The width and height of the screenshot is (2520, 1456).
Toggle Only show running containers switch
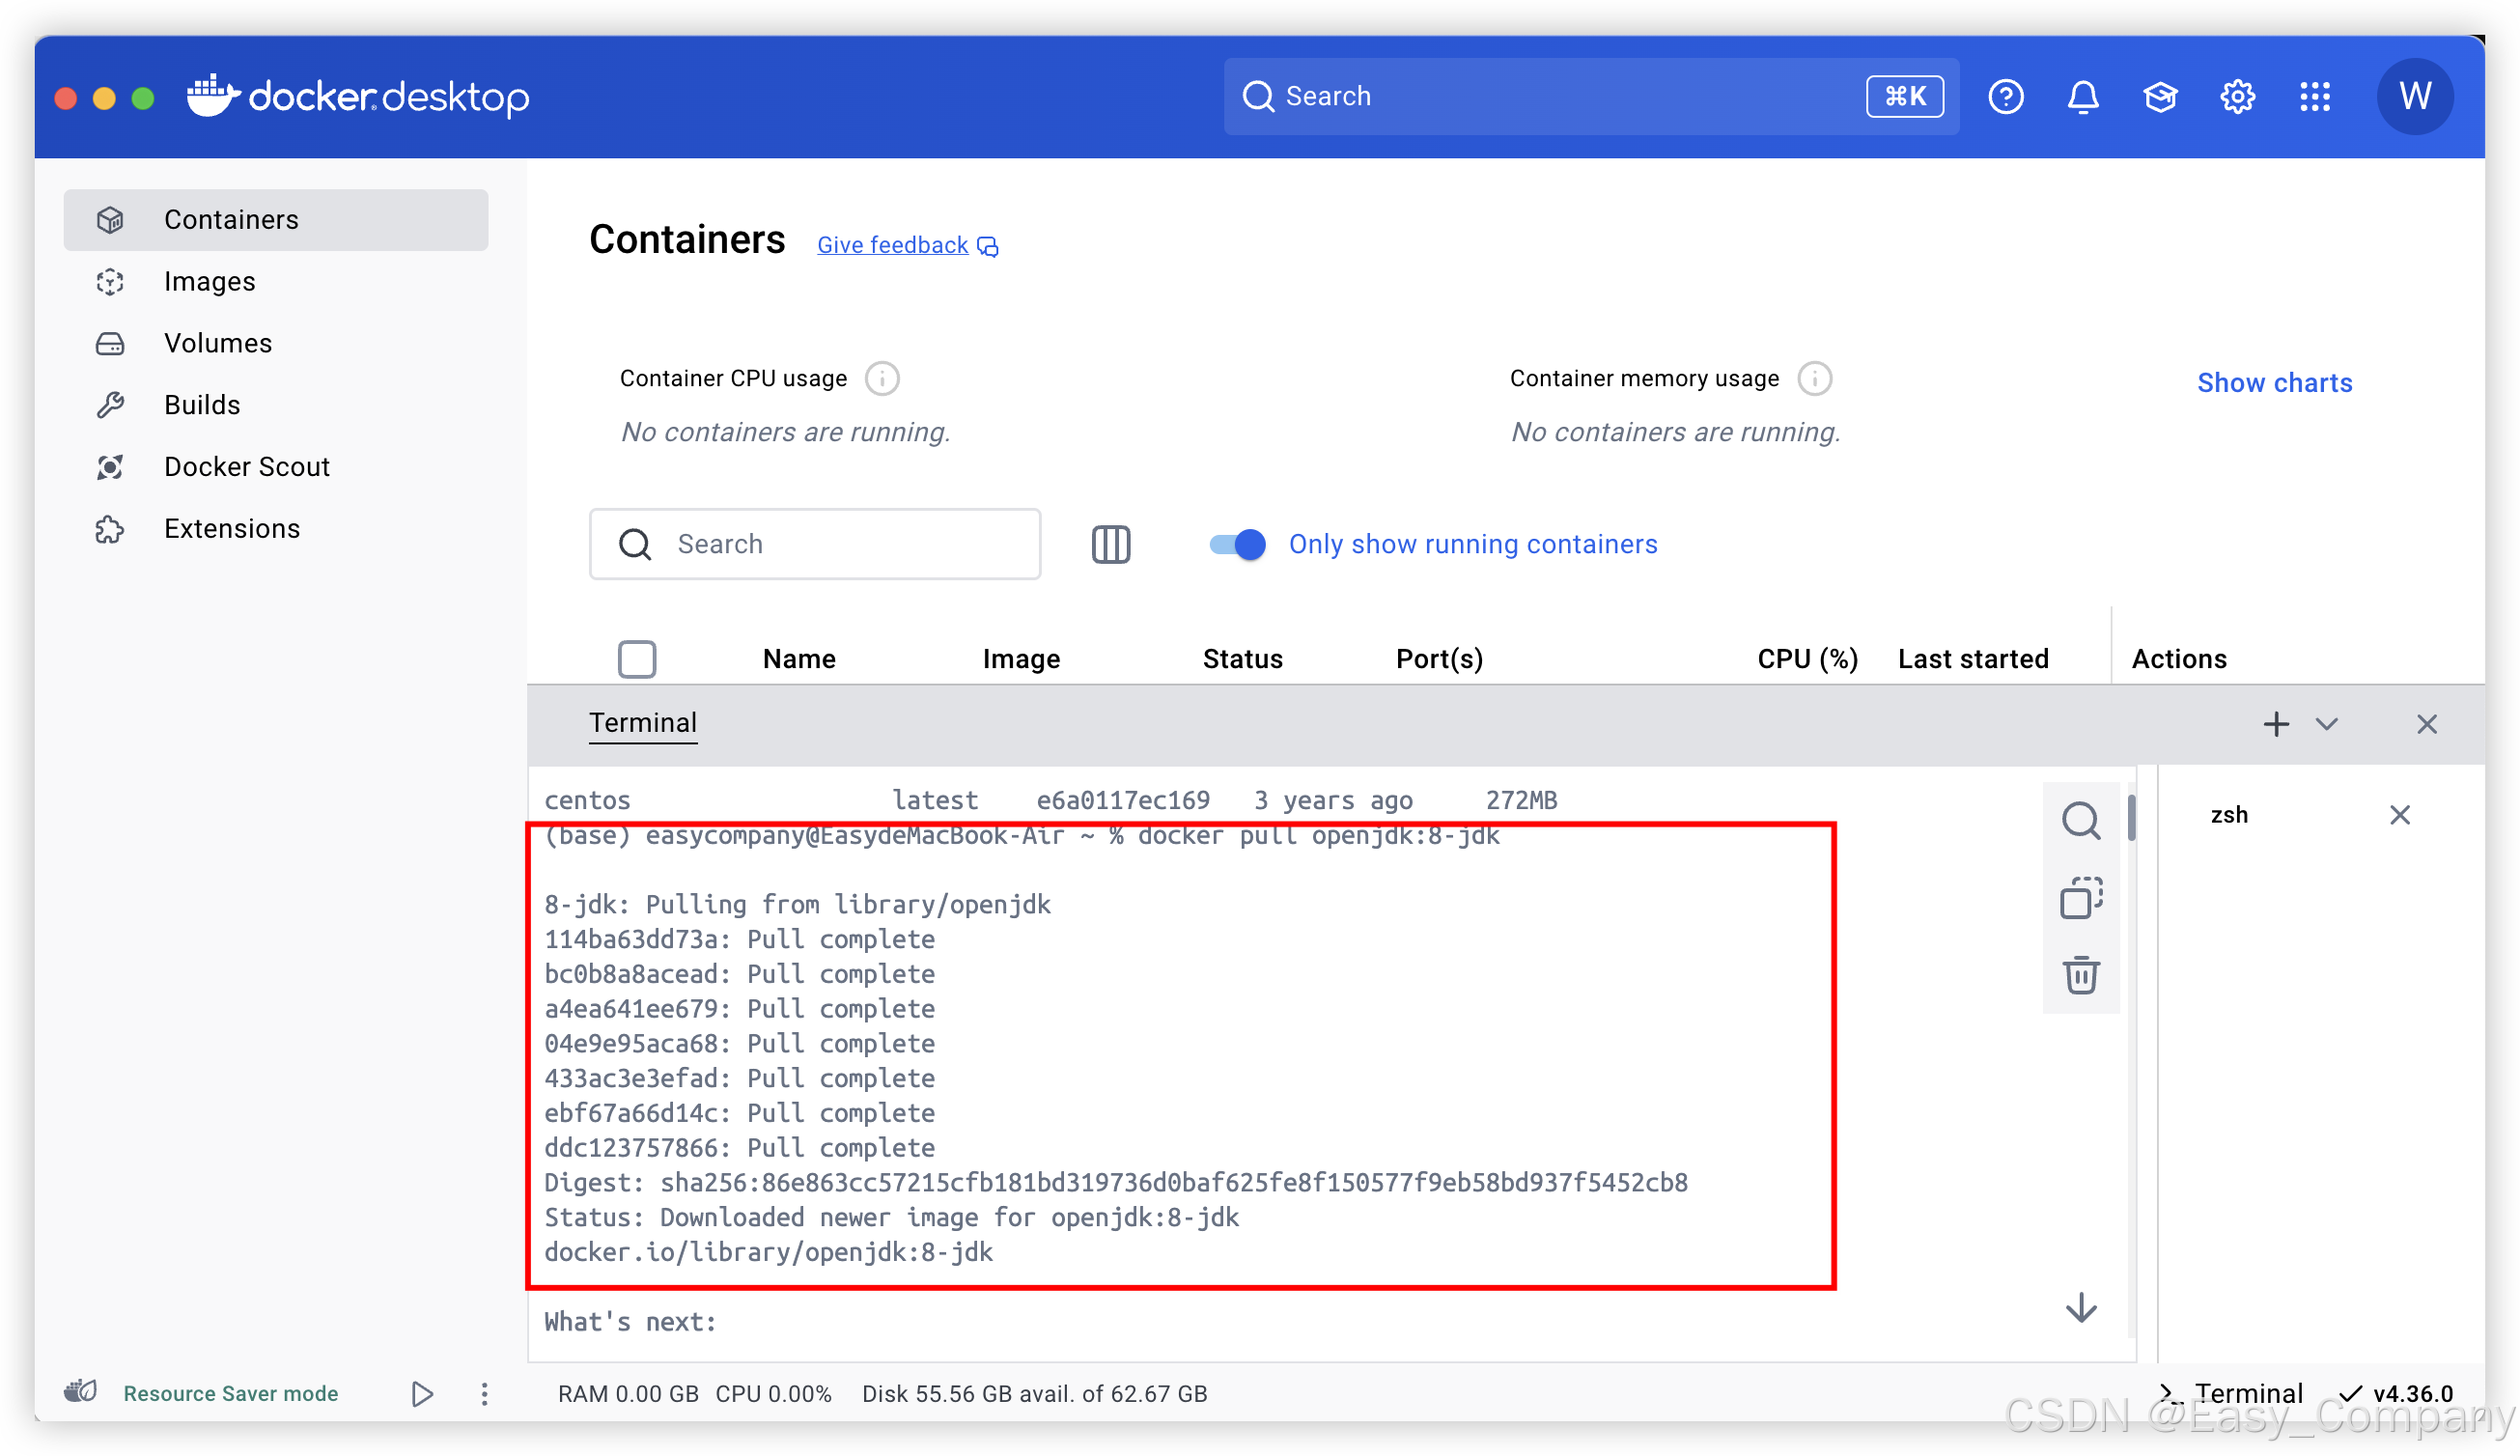point(1237,544)
